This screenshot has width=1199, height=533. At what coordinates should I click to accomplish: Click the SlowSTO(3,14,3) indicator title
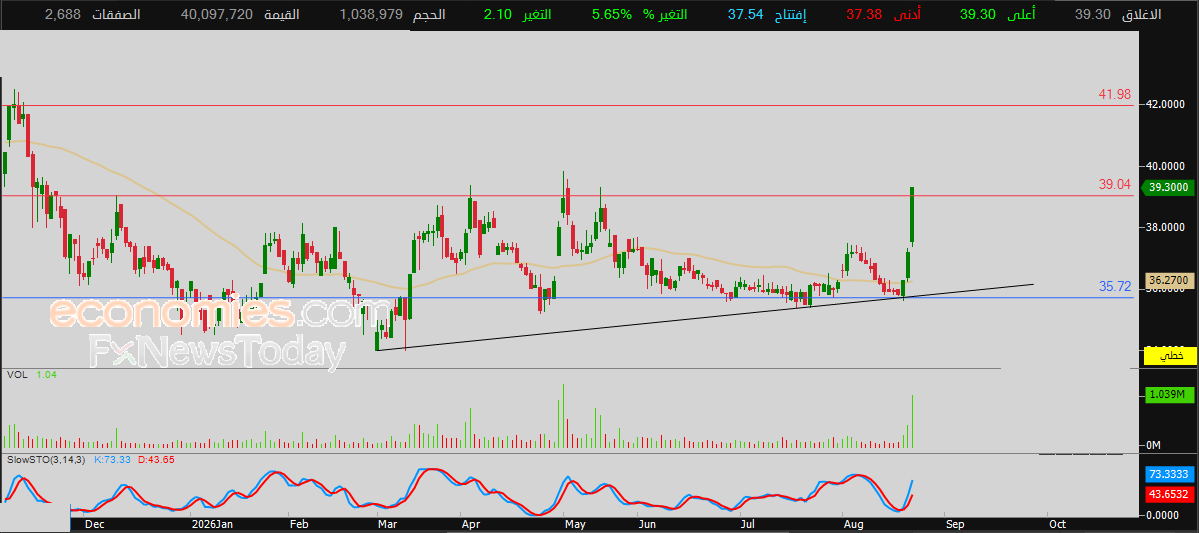coord(47,459)
